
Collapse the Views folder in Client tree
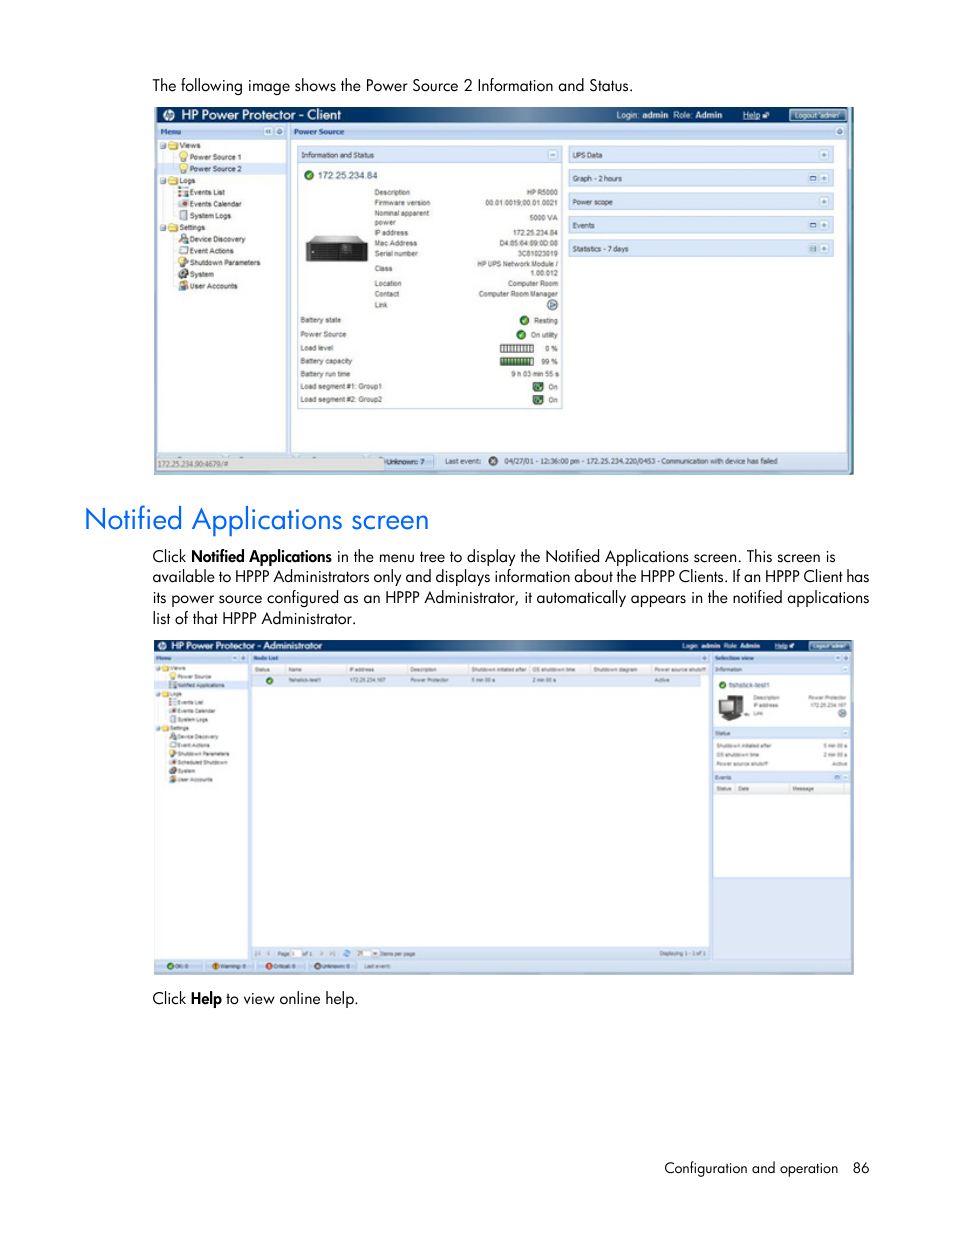pos(162,145)
